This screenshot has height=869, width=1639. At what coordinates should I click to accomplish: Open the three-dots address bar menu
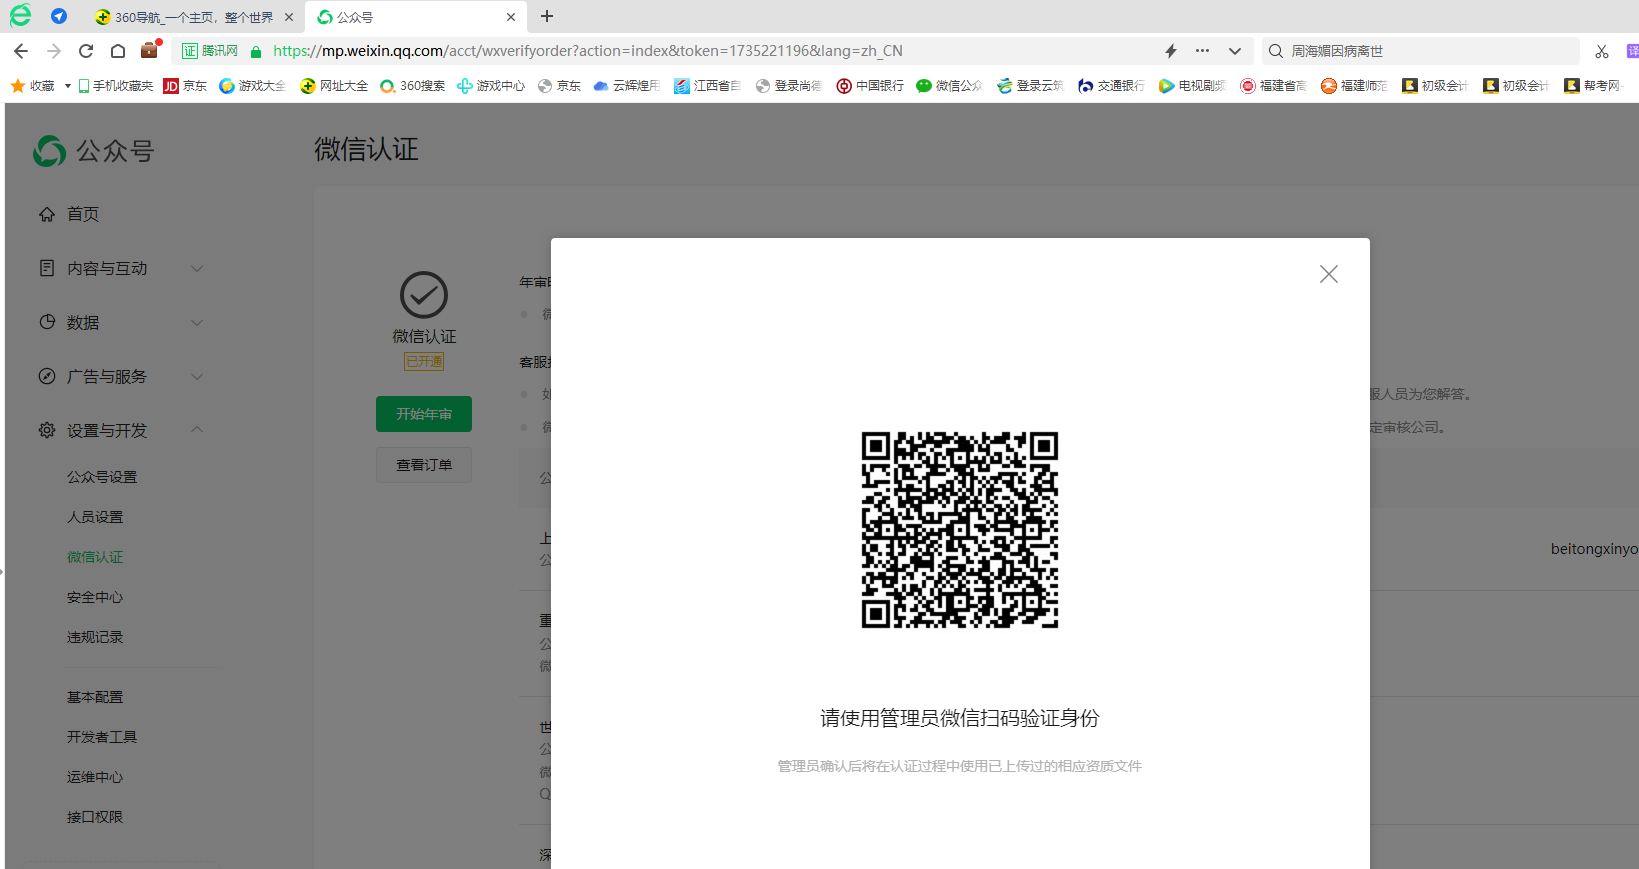tap(1202, 51)
